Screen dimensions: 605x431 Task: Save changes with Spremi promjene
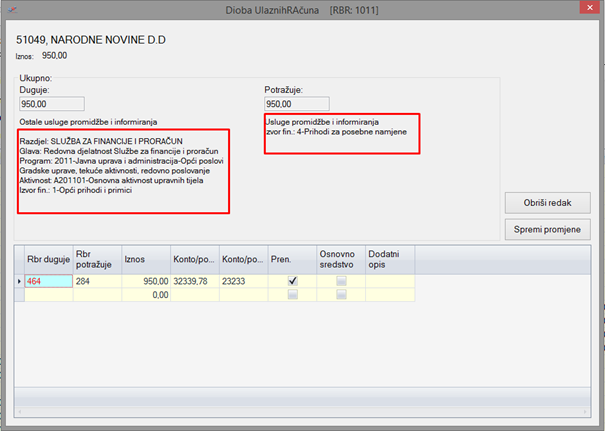(x=550, y=230)
